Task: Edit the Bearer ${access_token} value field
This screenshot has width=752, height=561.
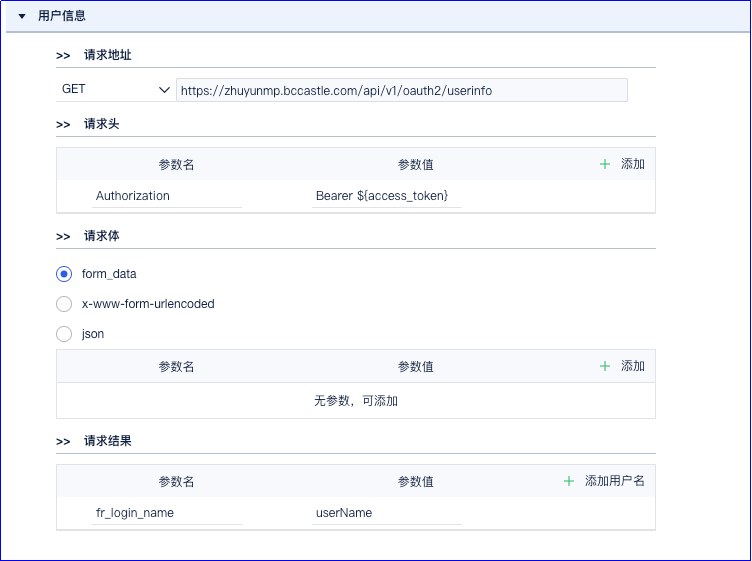Action: [387, 196]
